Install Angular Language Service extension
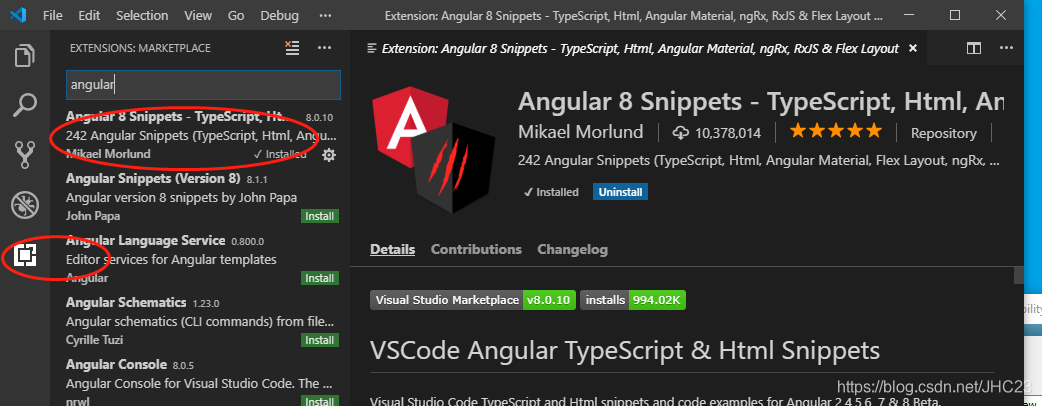The height and width of the screenshot is (406, 1042). point(320,278)
